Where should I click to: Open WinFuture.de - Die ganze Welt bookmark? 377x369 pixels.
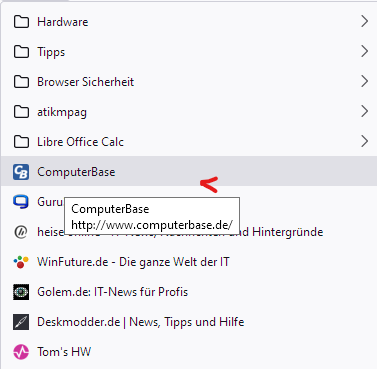point(188,262)
